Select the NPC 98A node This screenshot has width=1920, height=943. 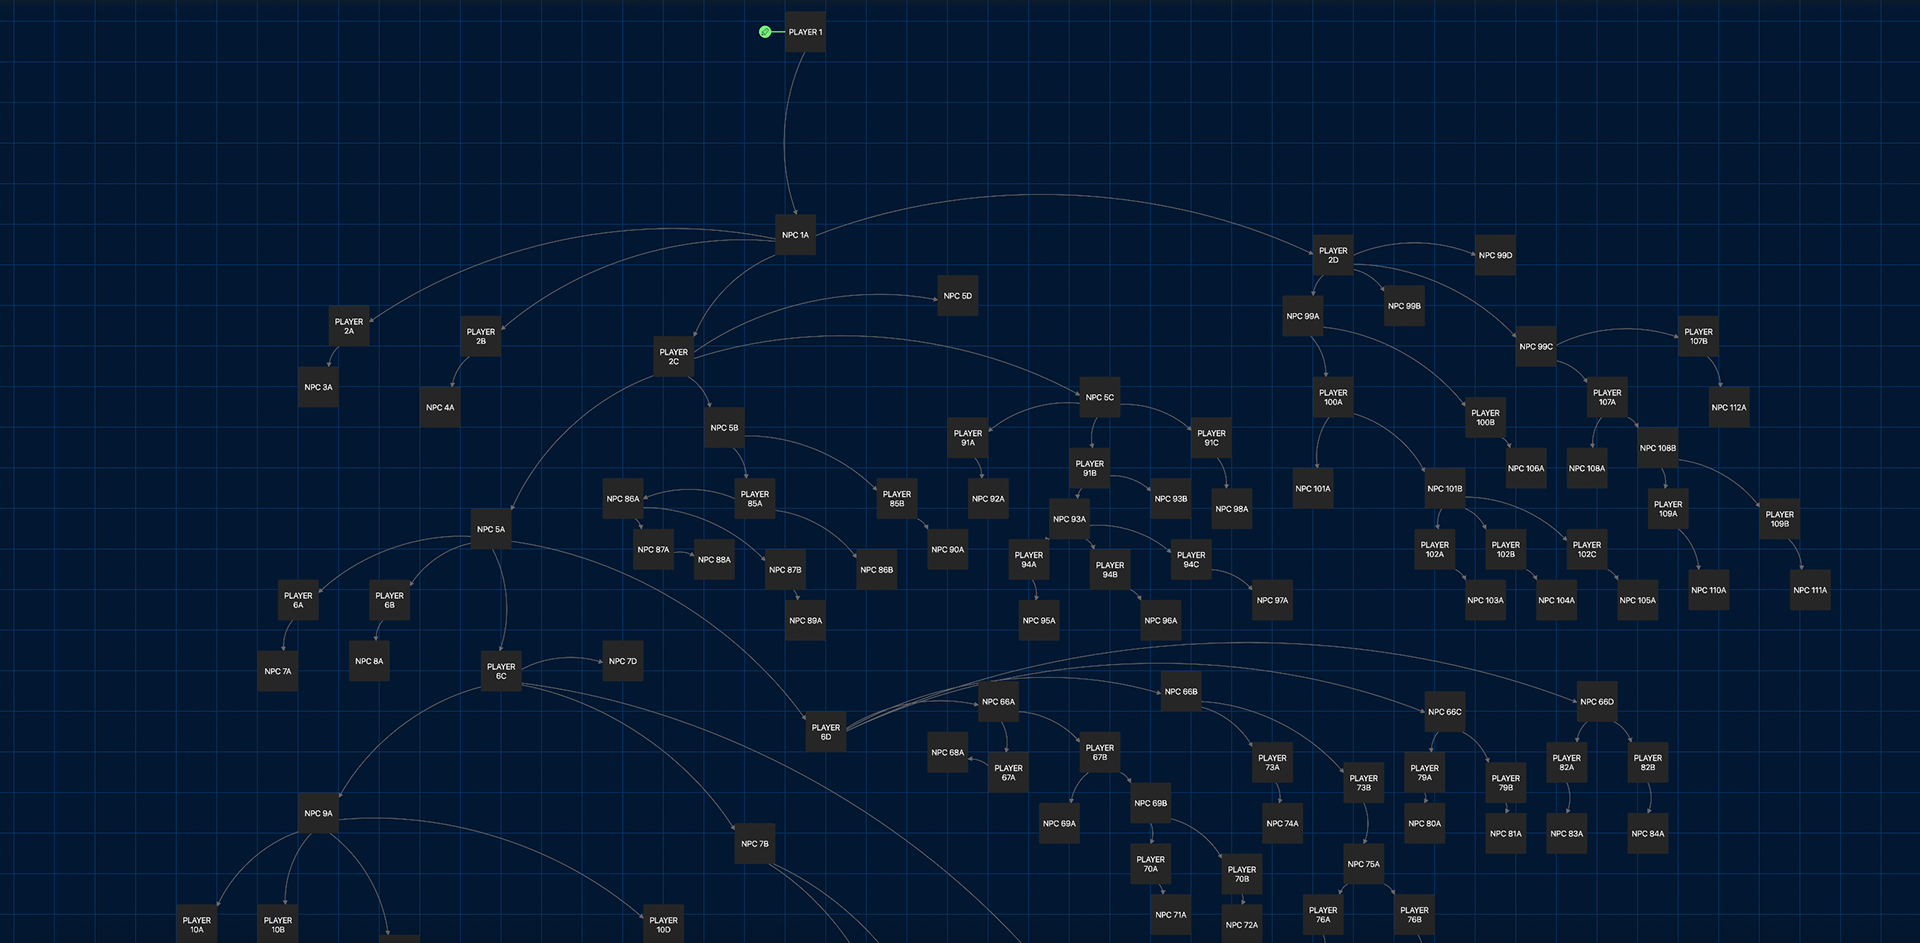tap(1232, 509)
